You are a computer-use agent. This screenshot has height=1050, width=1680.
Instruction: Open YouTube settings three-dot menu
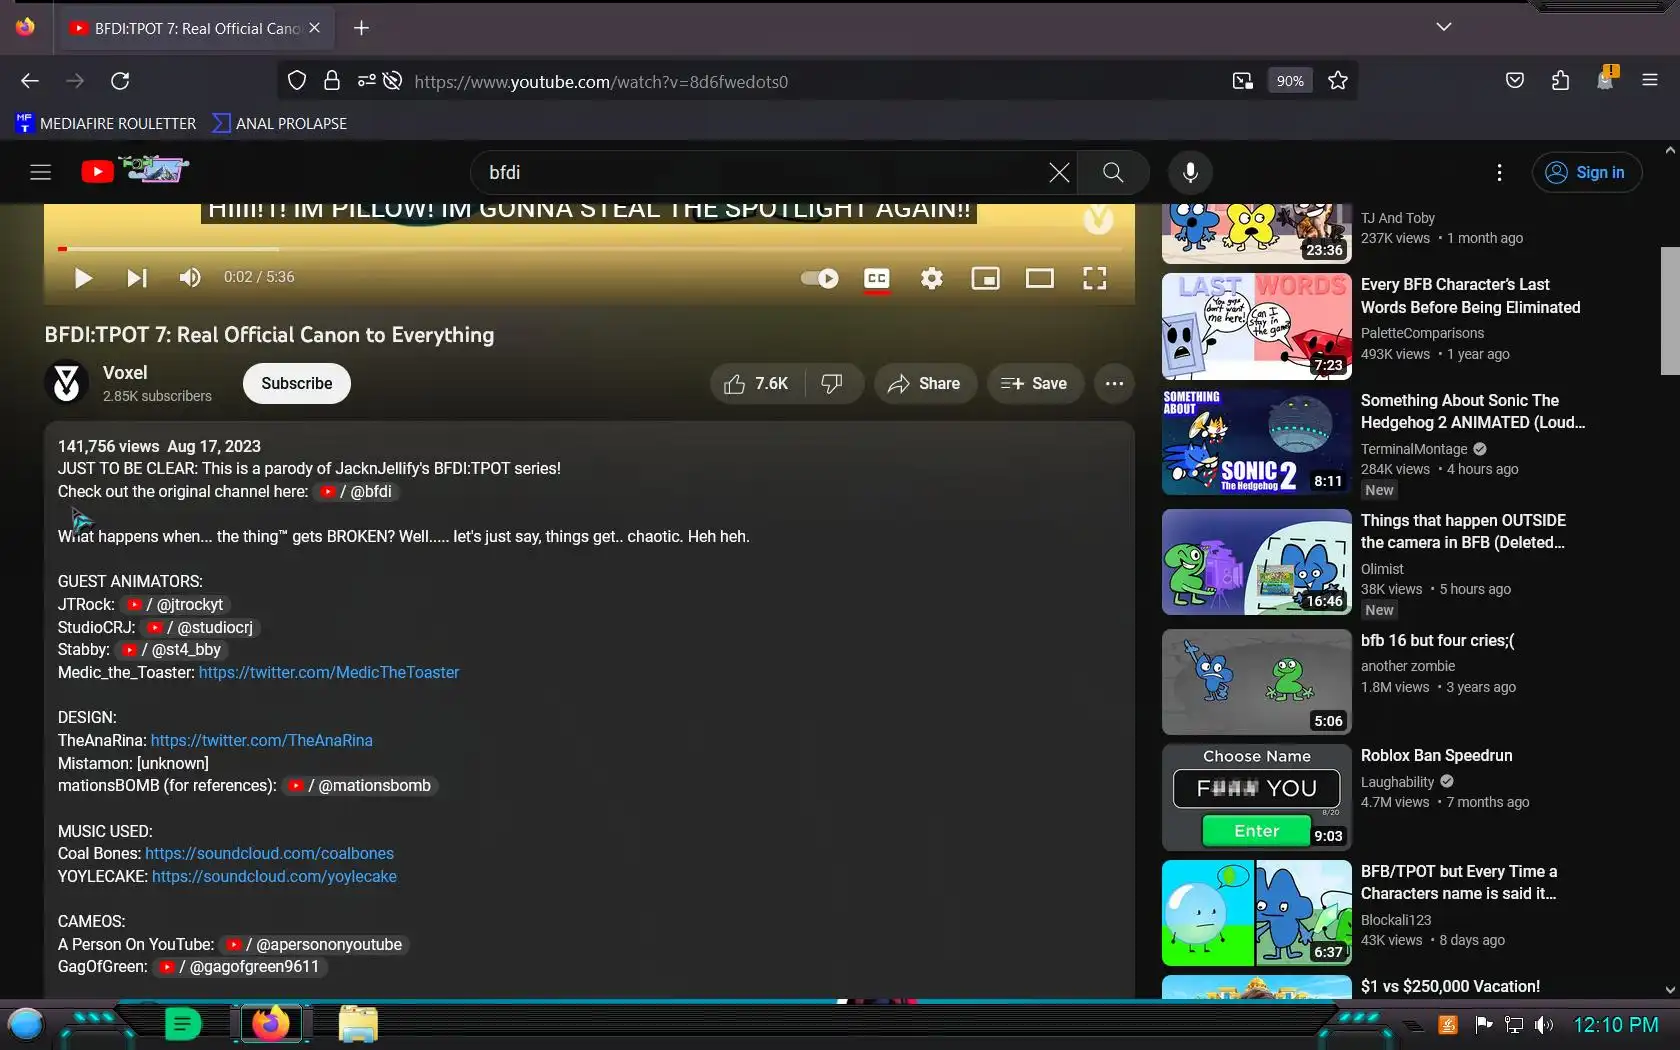click(x=1499, y=172)
